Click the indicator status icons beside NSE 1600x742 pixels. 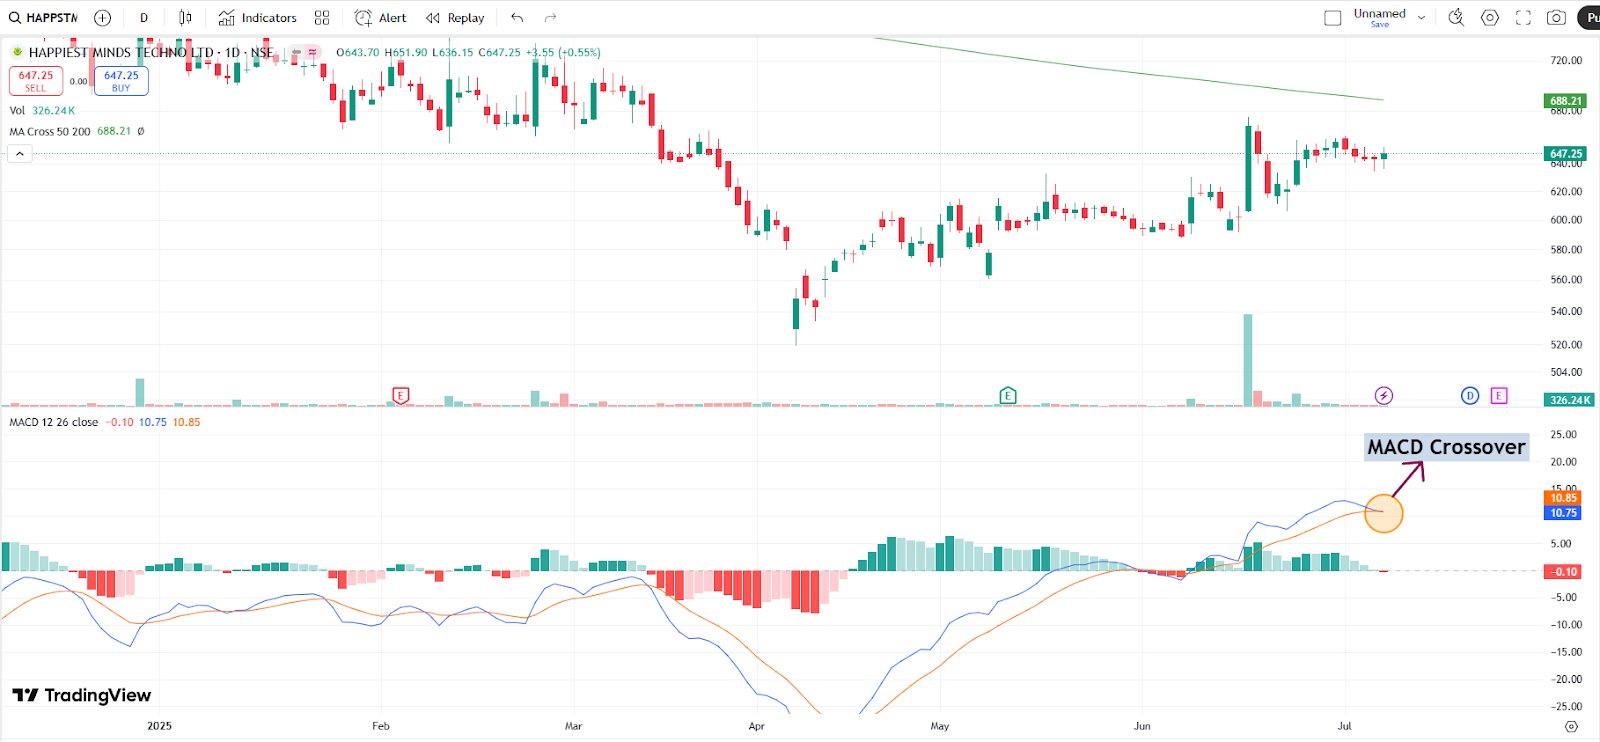point(304,52)
